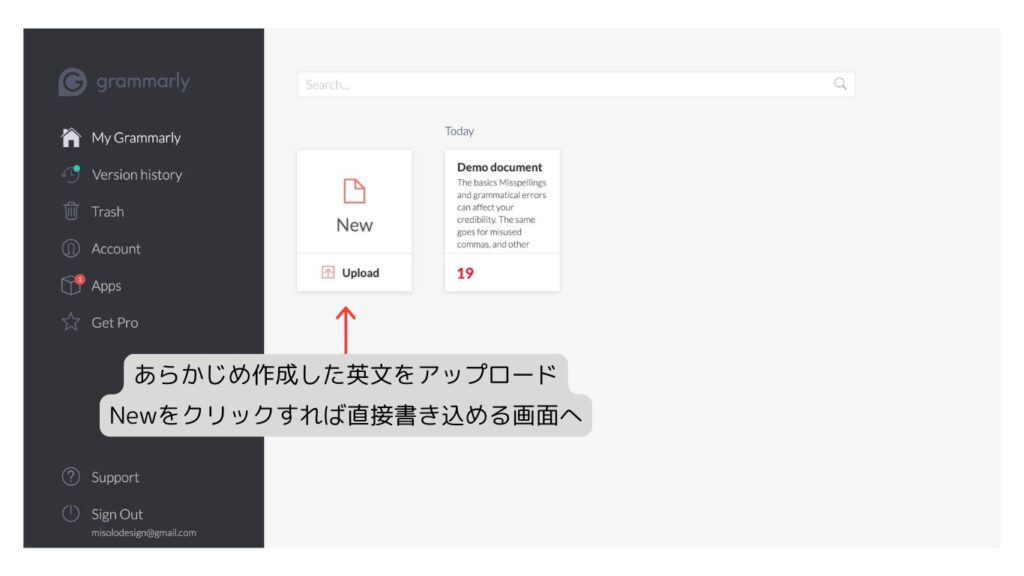This screenshot has height=576, width=1024.
Task: Click the Account person icon
Action: pyautogui.click(x=71, y=249)
